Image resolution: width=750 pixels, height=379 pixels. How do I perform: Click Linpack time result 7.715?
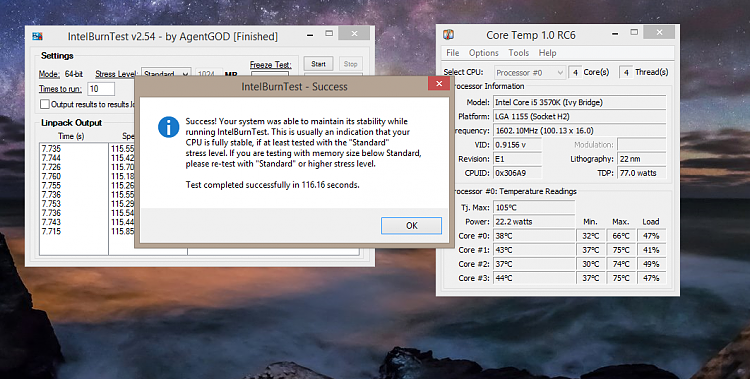tap(51, 232)
